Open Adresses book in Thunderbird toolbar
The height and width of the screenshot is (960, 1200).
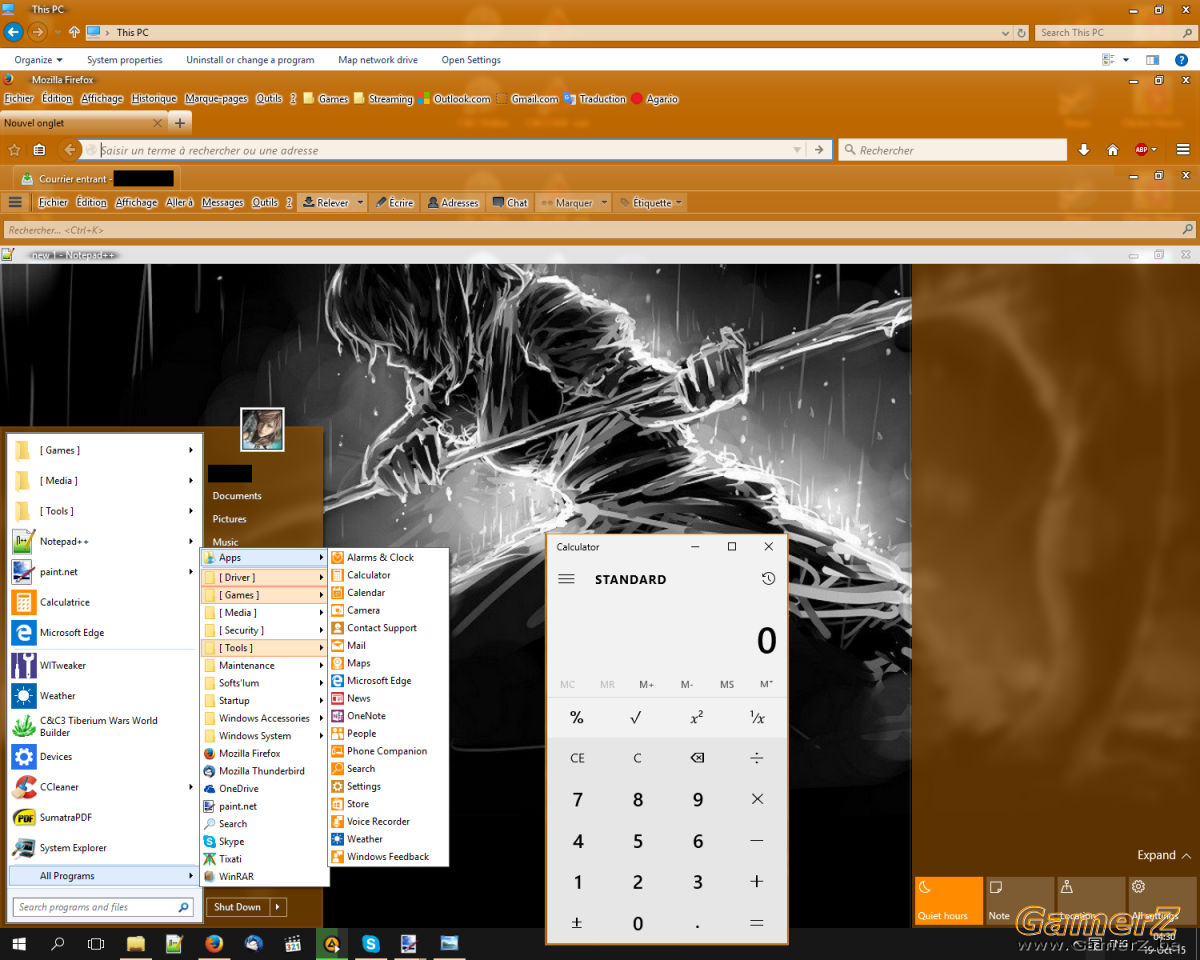click(x=452, y=202)
